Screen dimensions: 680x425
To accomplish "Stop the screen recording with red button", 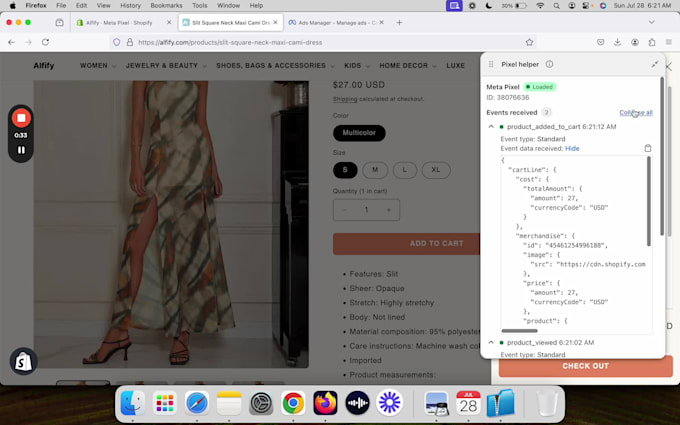I will point(21,118).
